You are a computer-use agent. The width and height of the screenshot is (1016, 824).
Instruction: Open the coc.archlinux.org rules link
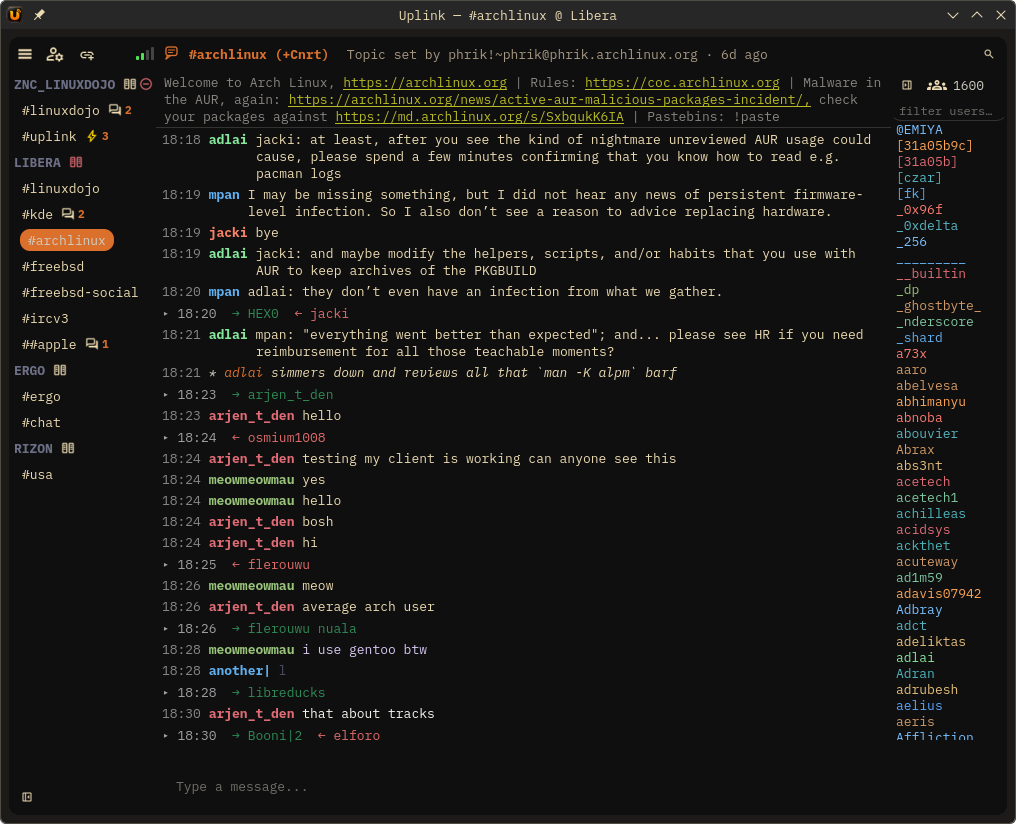682,82
